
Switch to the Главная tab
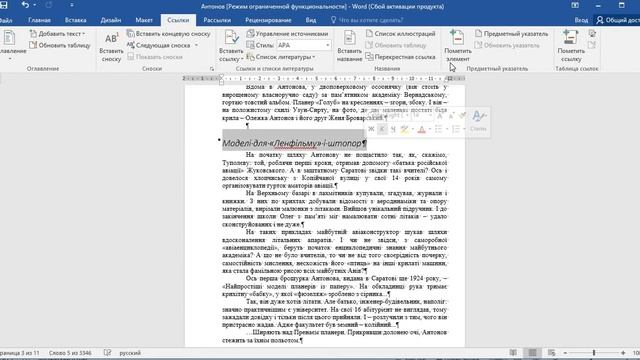[x=40, y=20]
